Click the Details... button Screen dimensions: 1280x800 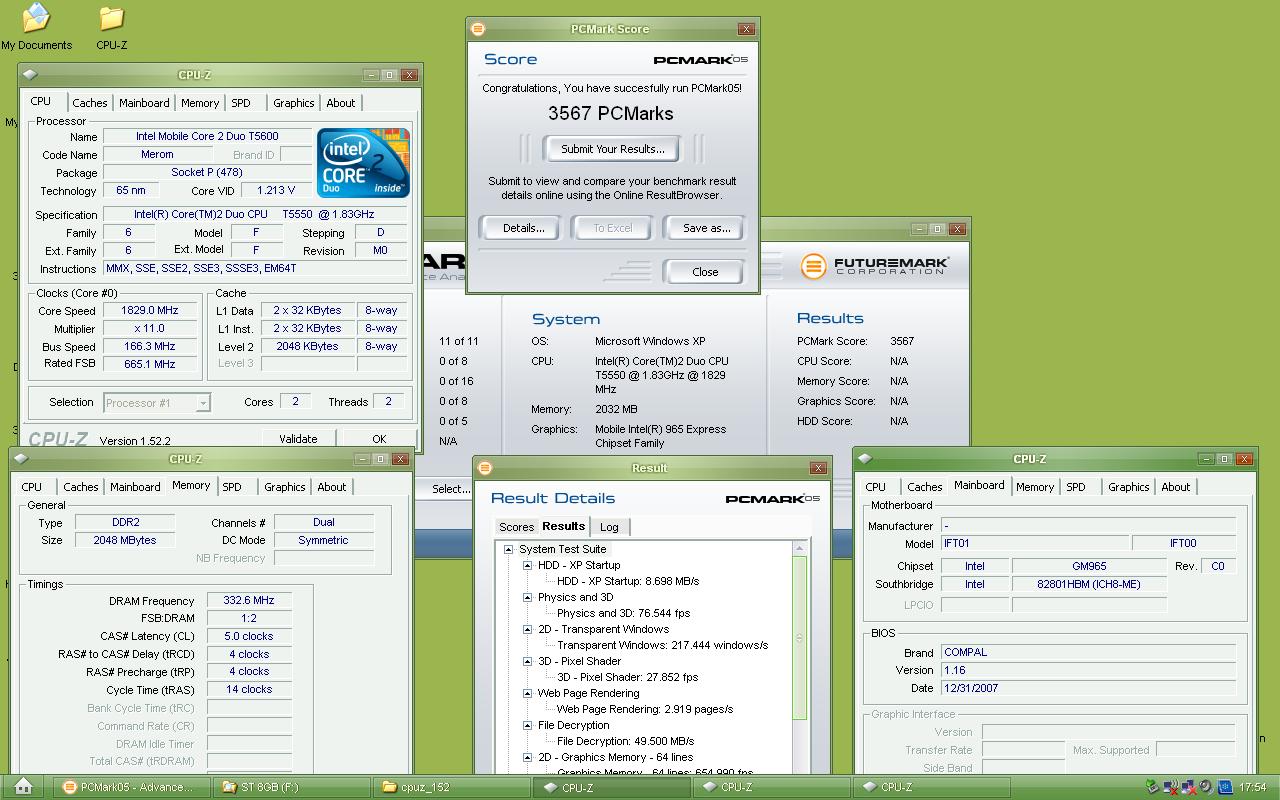tap(523, 228)
